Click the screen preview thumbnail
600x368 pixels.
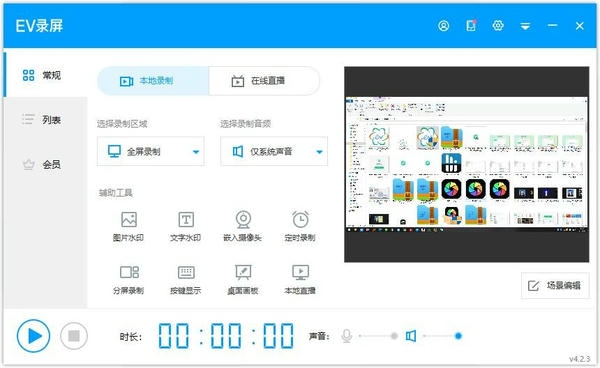point(466,164)
